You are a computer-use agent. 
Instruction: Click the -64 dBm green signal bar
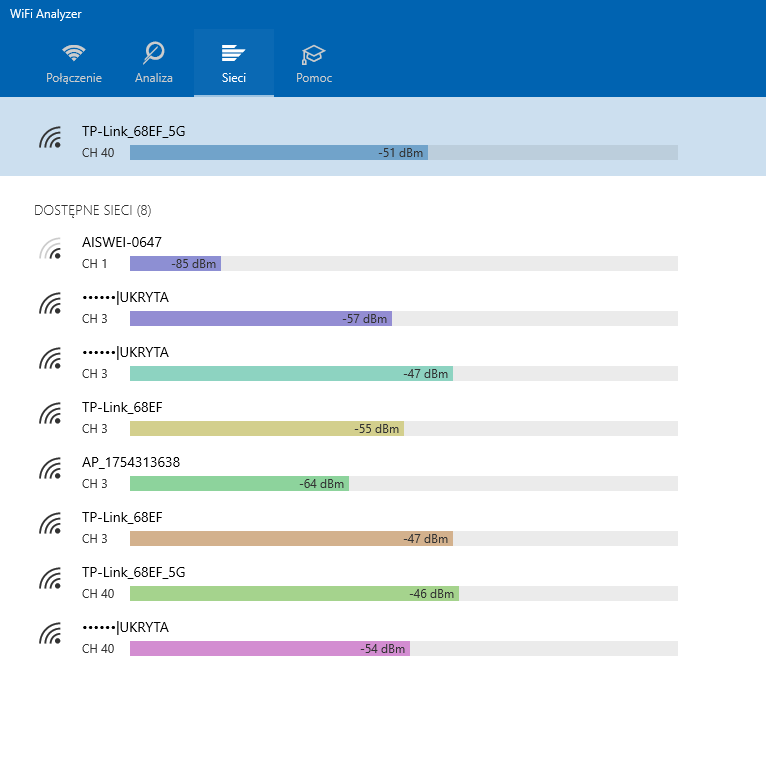point(239,484)
